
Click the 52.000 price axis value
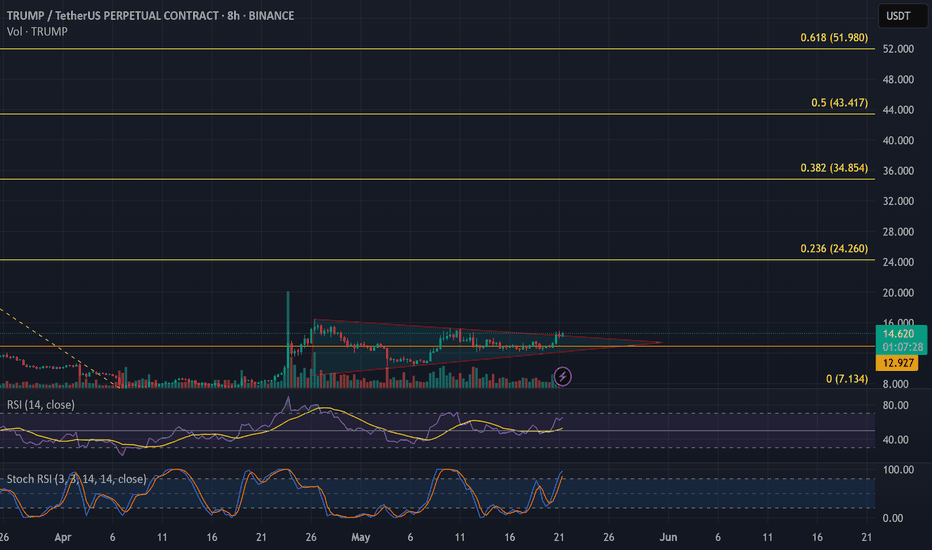898,49
